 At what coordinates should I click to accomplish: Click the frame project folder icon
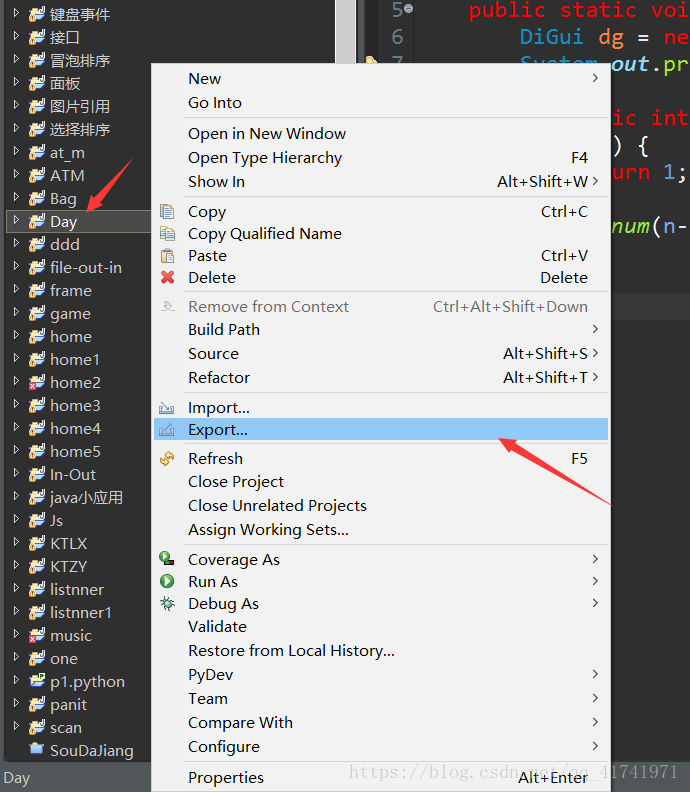tap(37, 290)
